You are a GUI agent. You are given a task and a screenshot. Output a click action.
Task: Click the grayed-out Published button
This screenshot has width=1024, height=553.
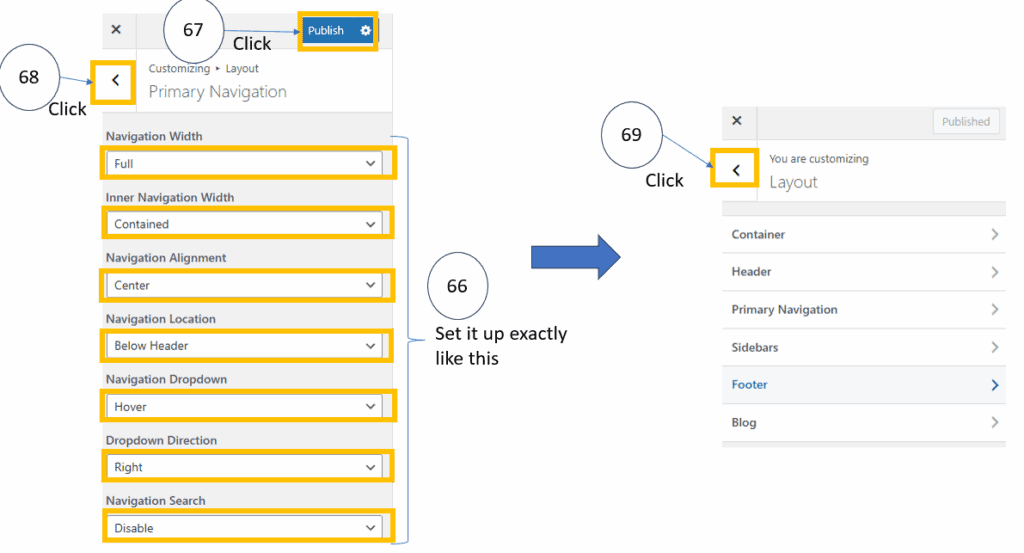click(x=965, y=122)
